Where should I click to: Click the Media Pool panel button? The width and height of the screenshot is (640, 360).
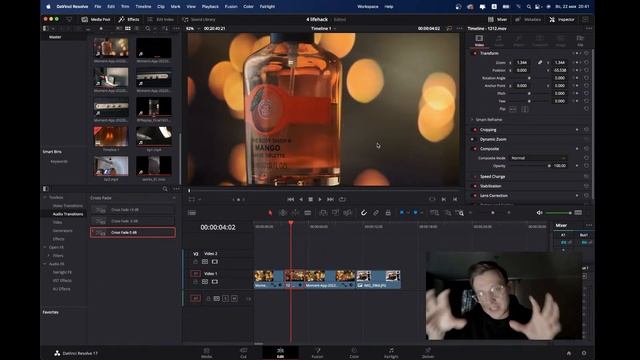[x=96, y=19]
